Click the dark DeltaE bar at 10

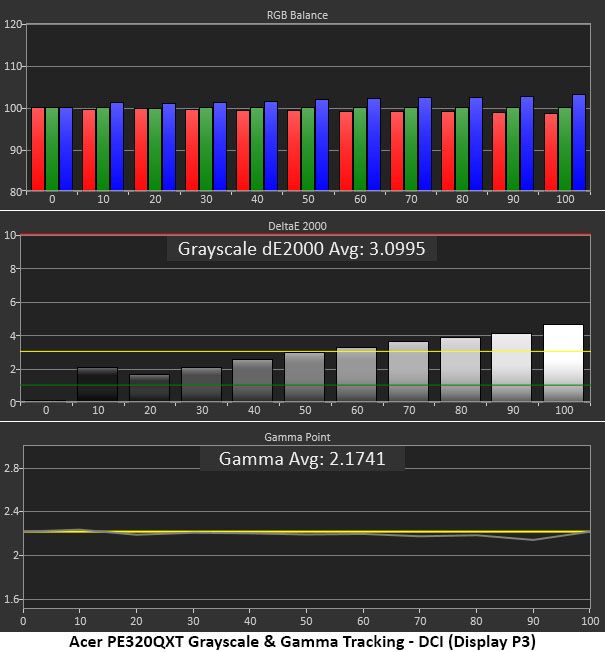coord(98,385)
